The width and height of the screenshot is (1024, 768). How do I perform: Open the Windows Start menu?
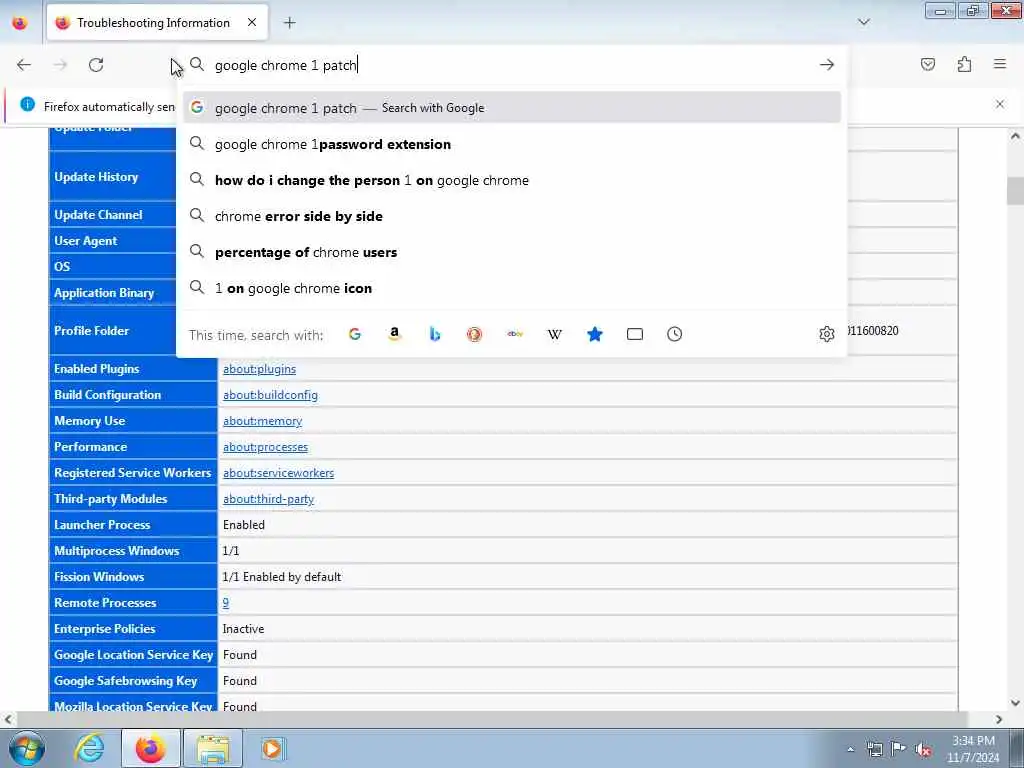tap(27, 749)
